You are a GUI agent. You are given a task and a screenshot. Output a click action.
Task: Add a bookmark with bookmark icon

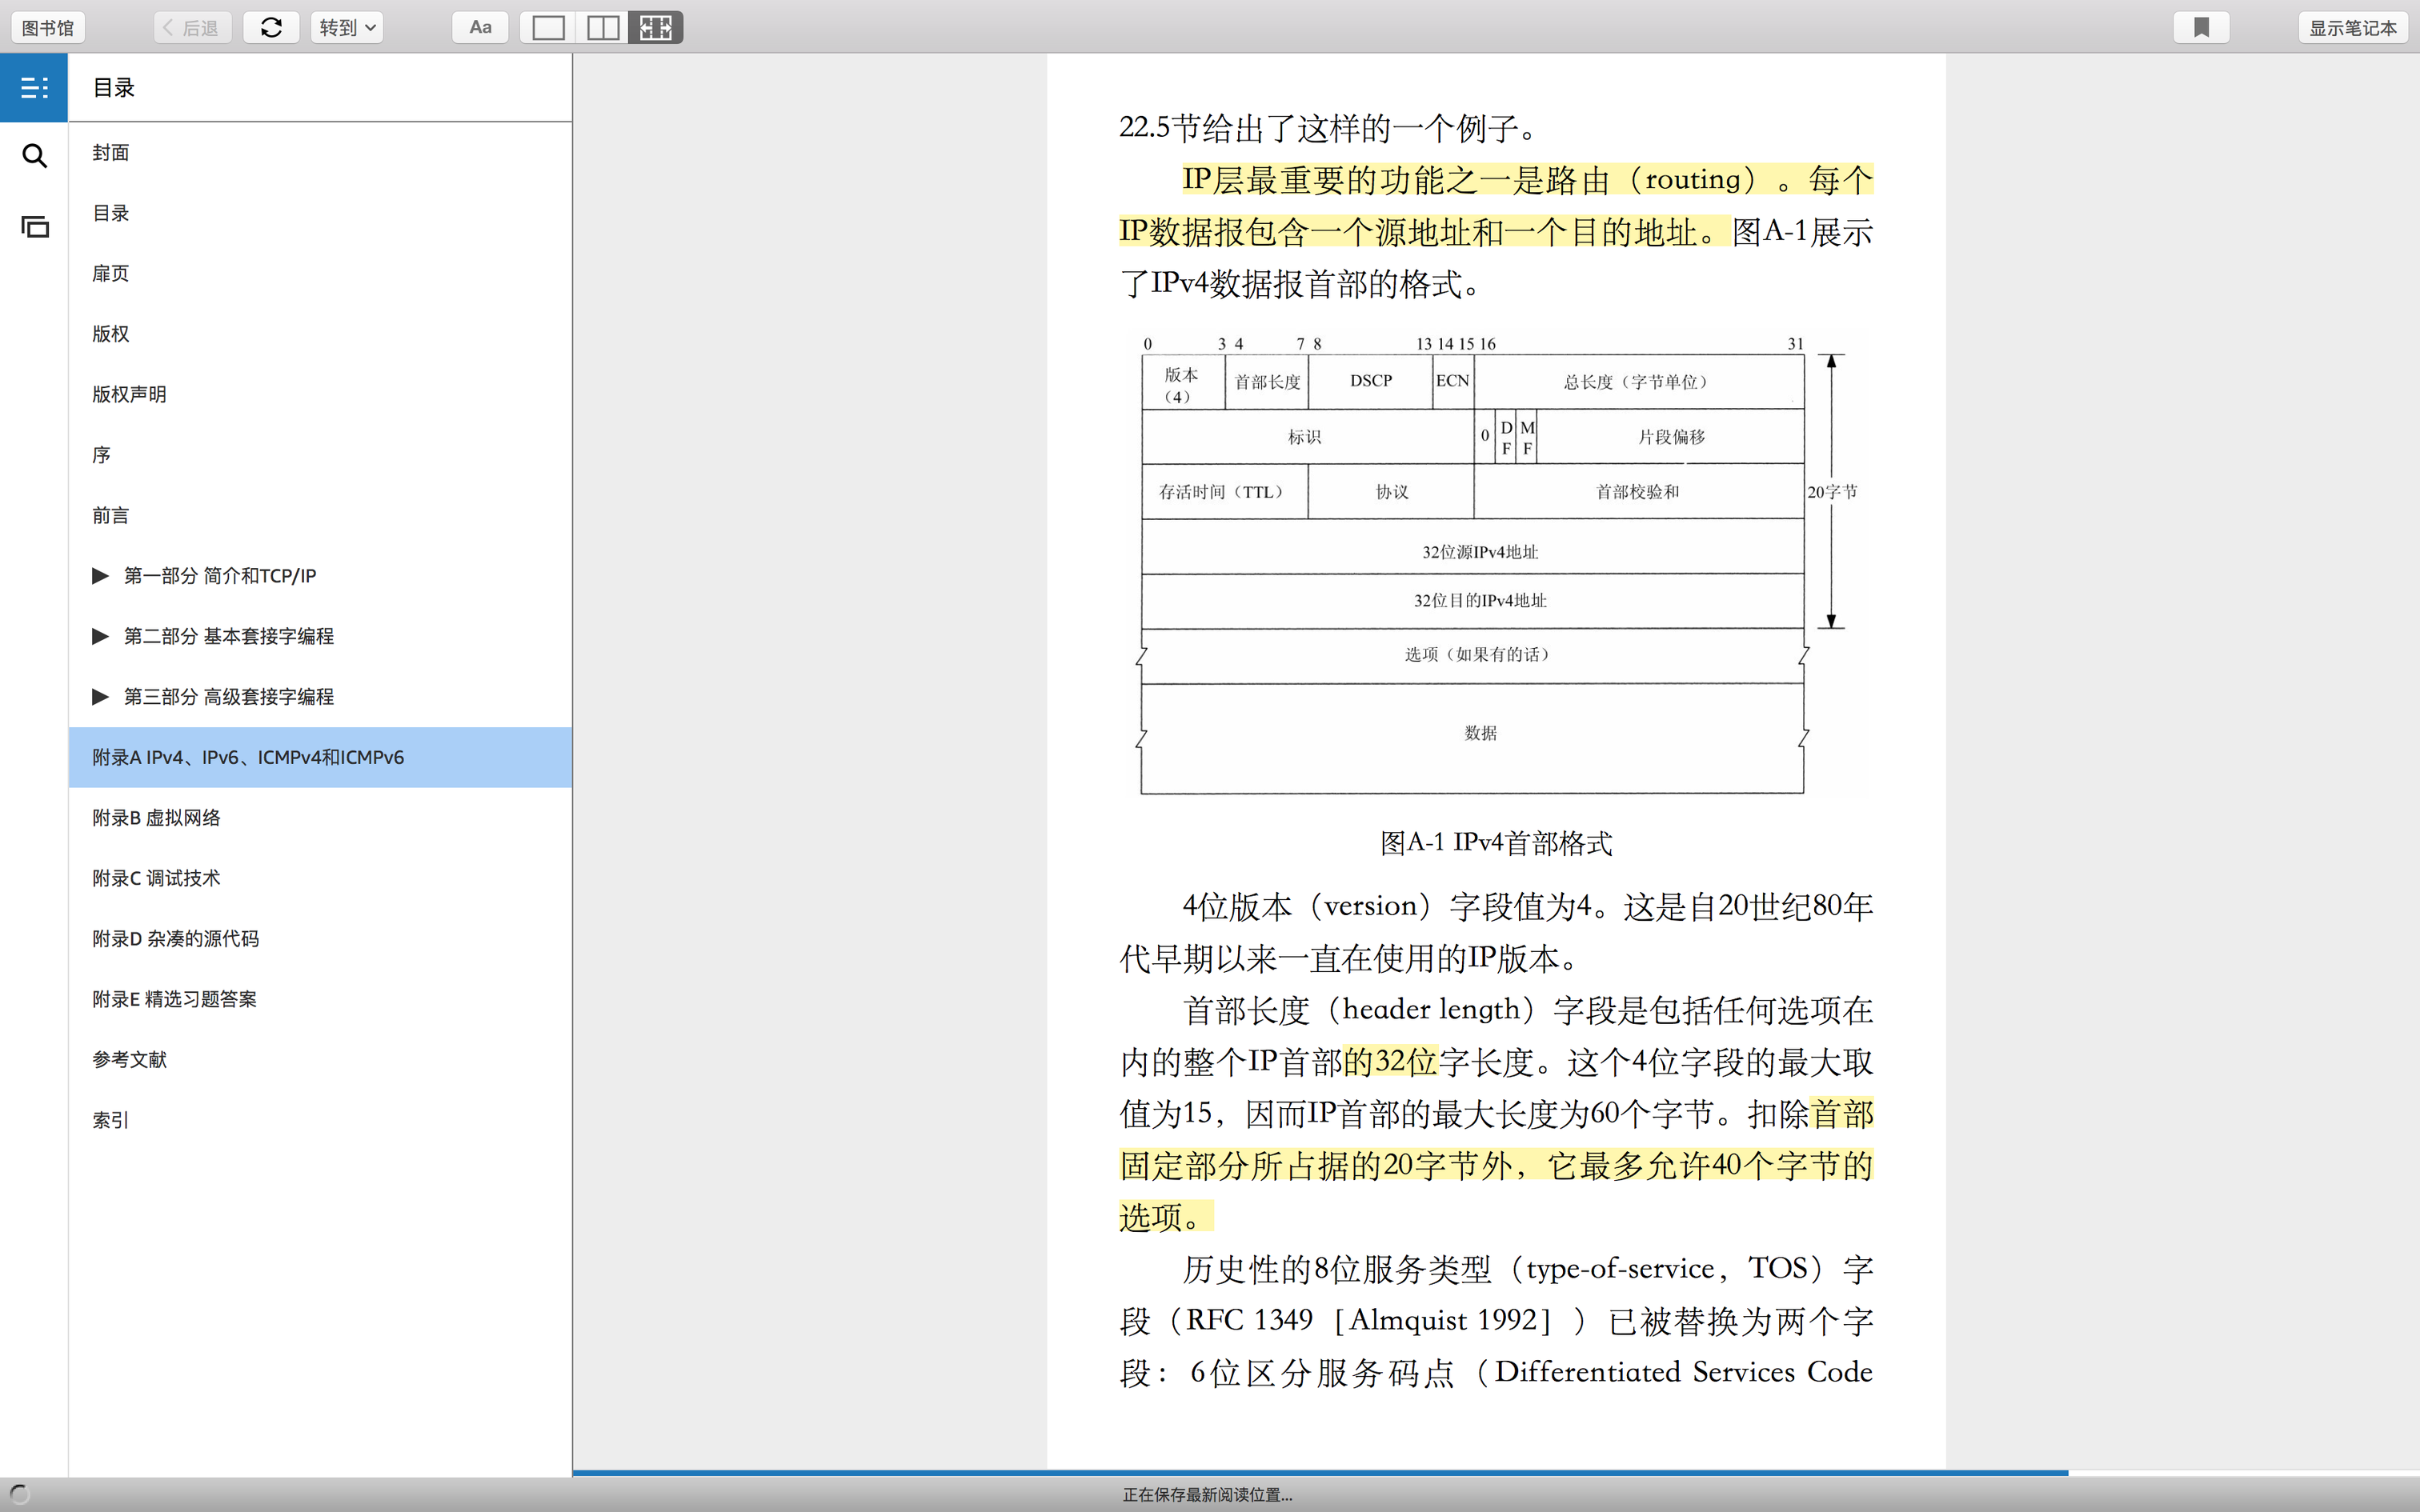(2201, 27)
